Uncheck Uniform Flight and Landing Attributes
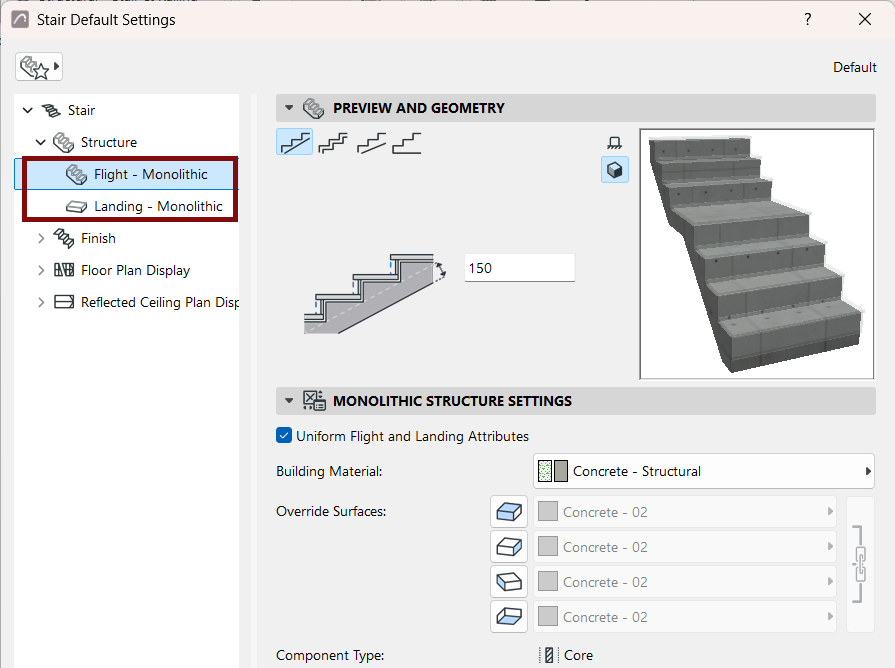 click(284, 436)
